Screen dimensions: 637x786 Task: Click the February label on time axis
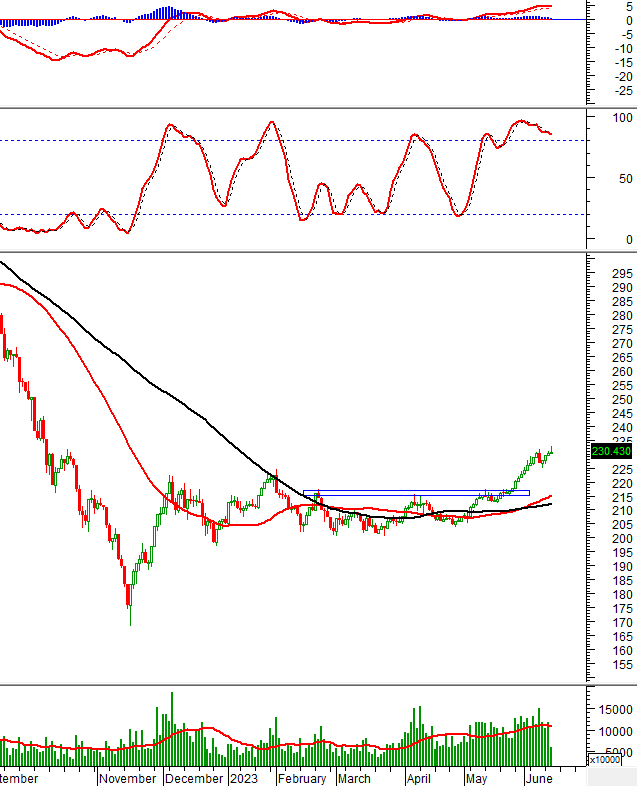(302, 778)
